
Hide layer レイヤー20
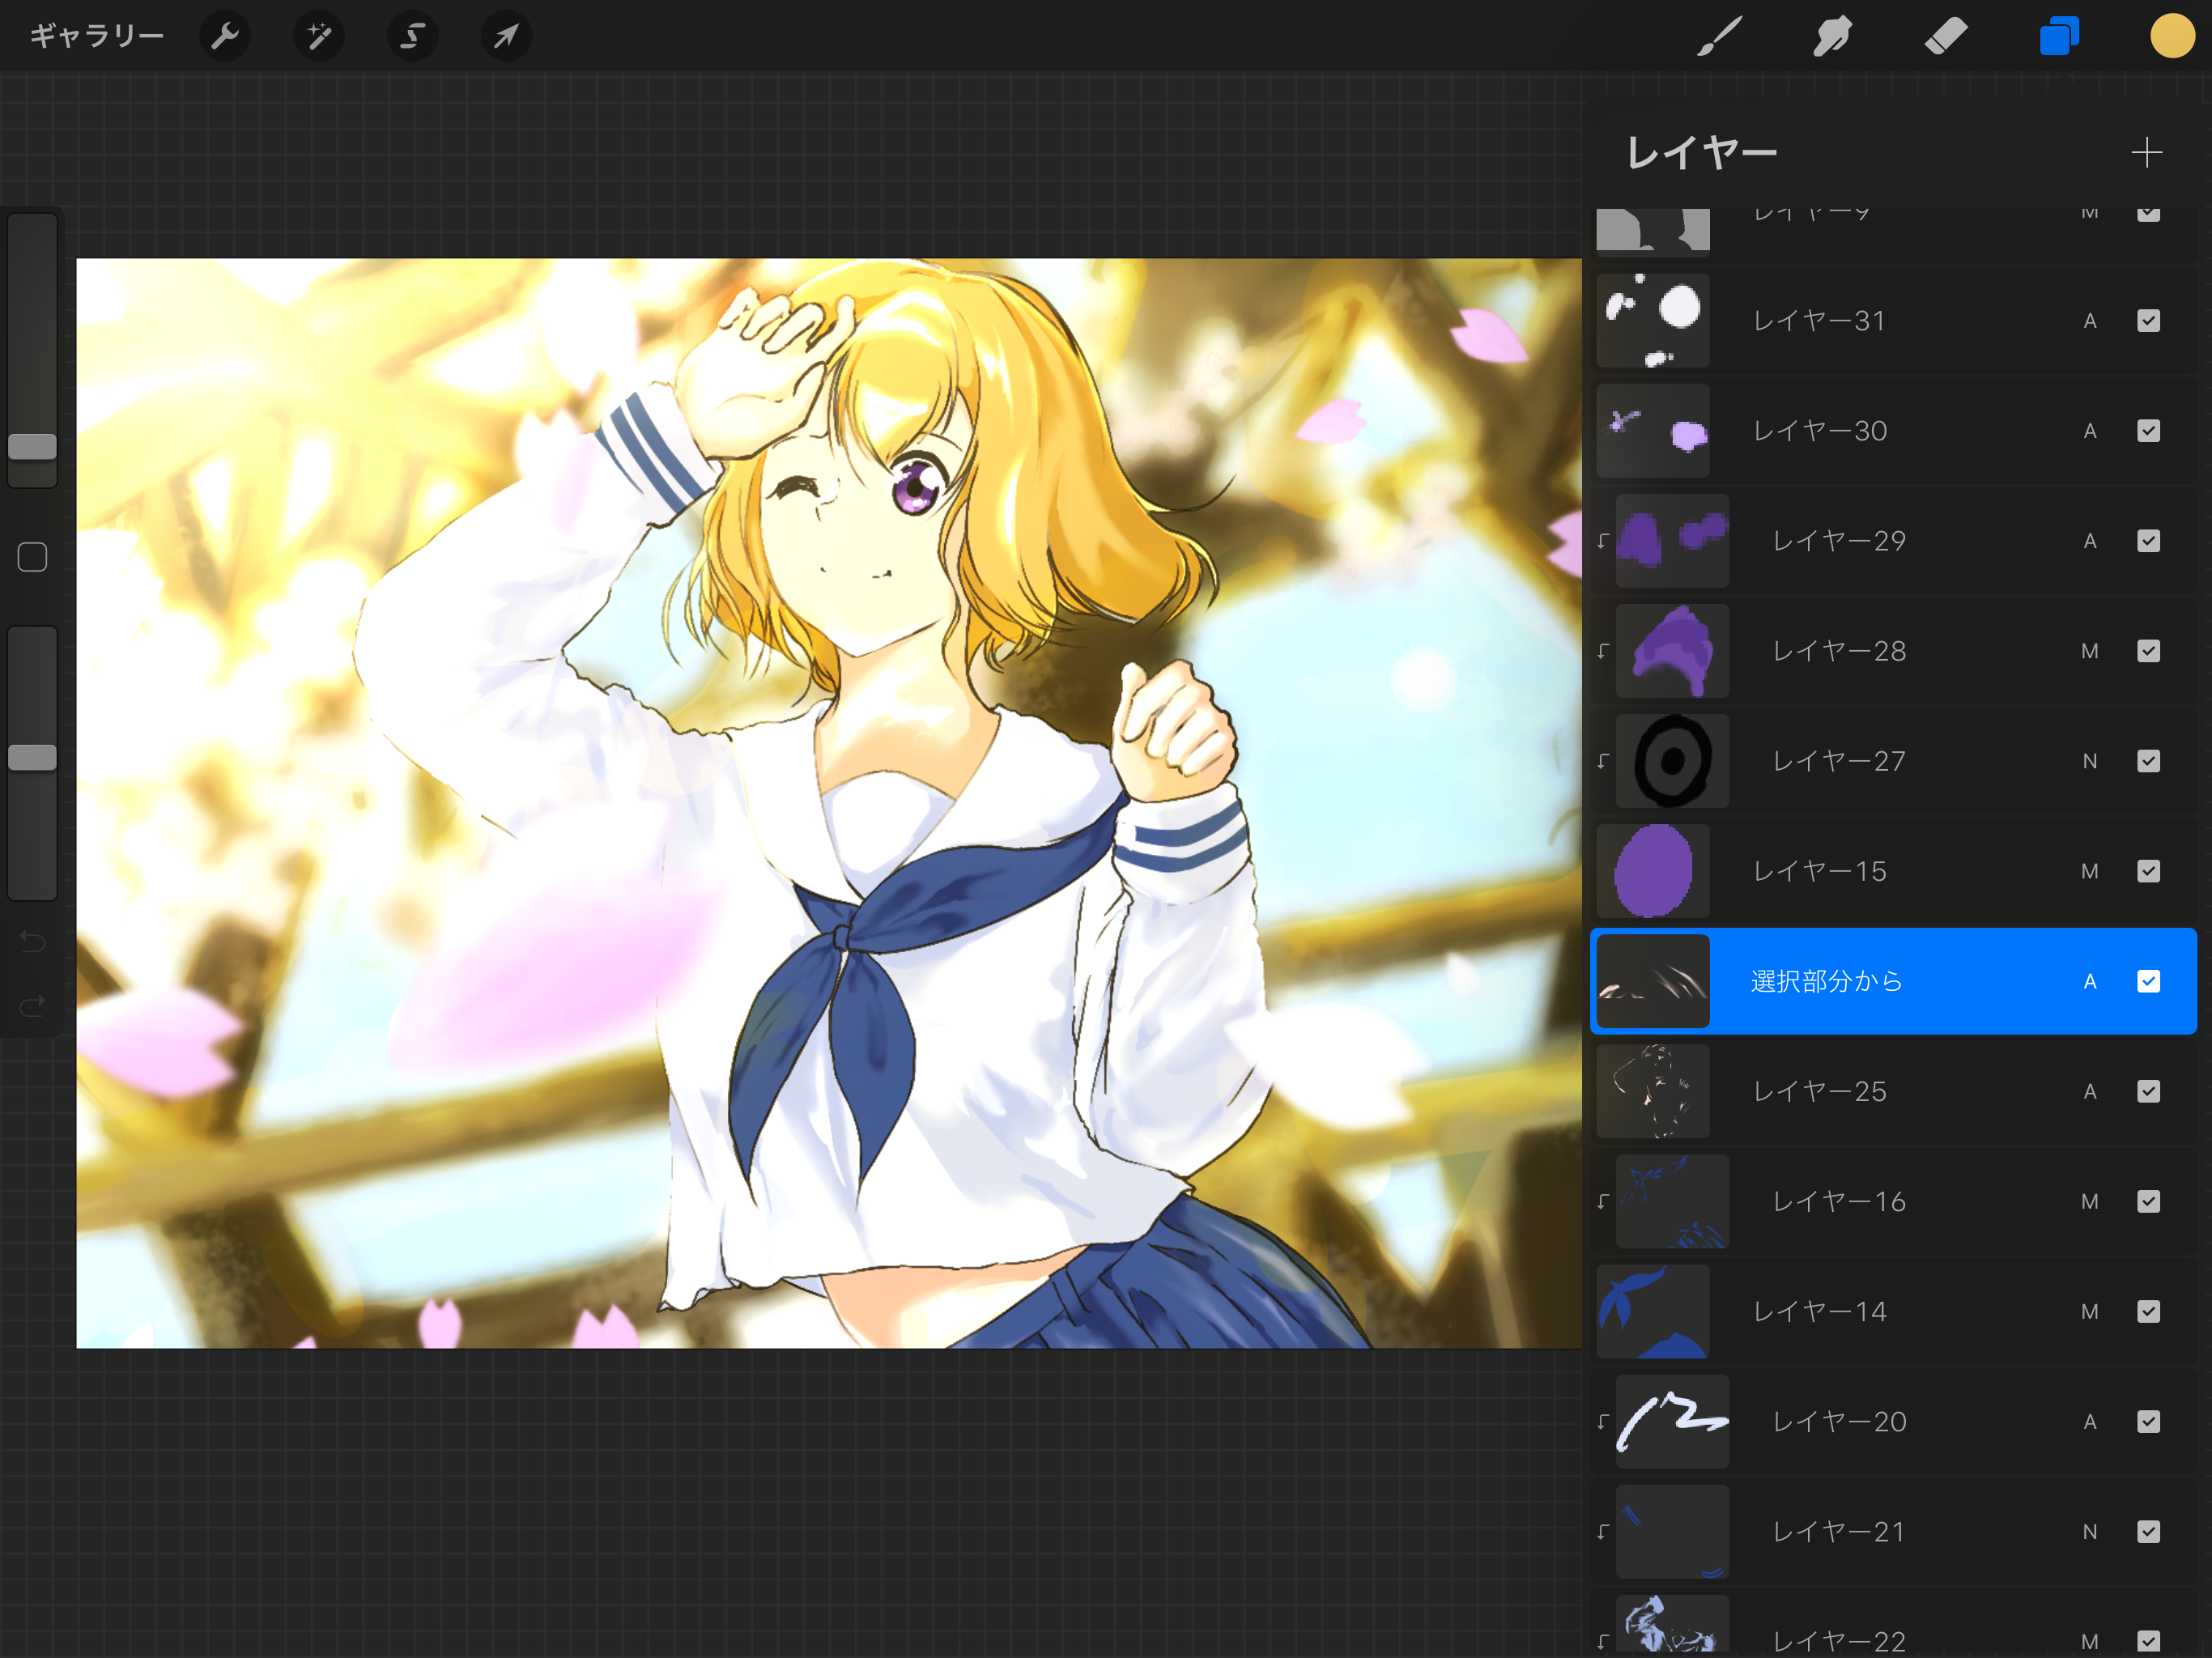coord(2148,1421)
